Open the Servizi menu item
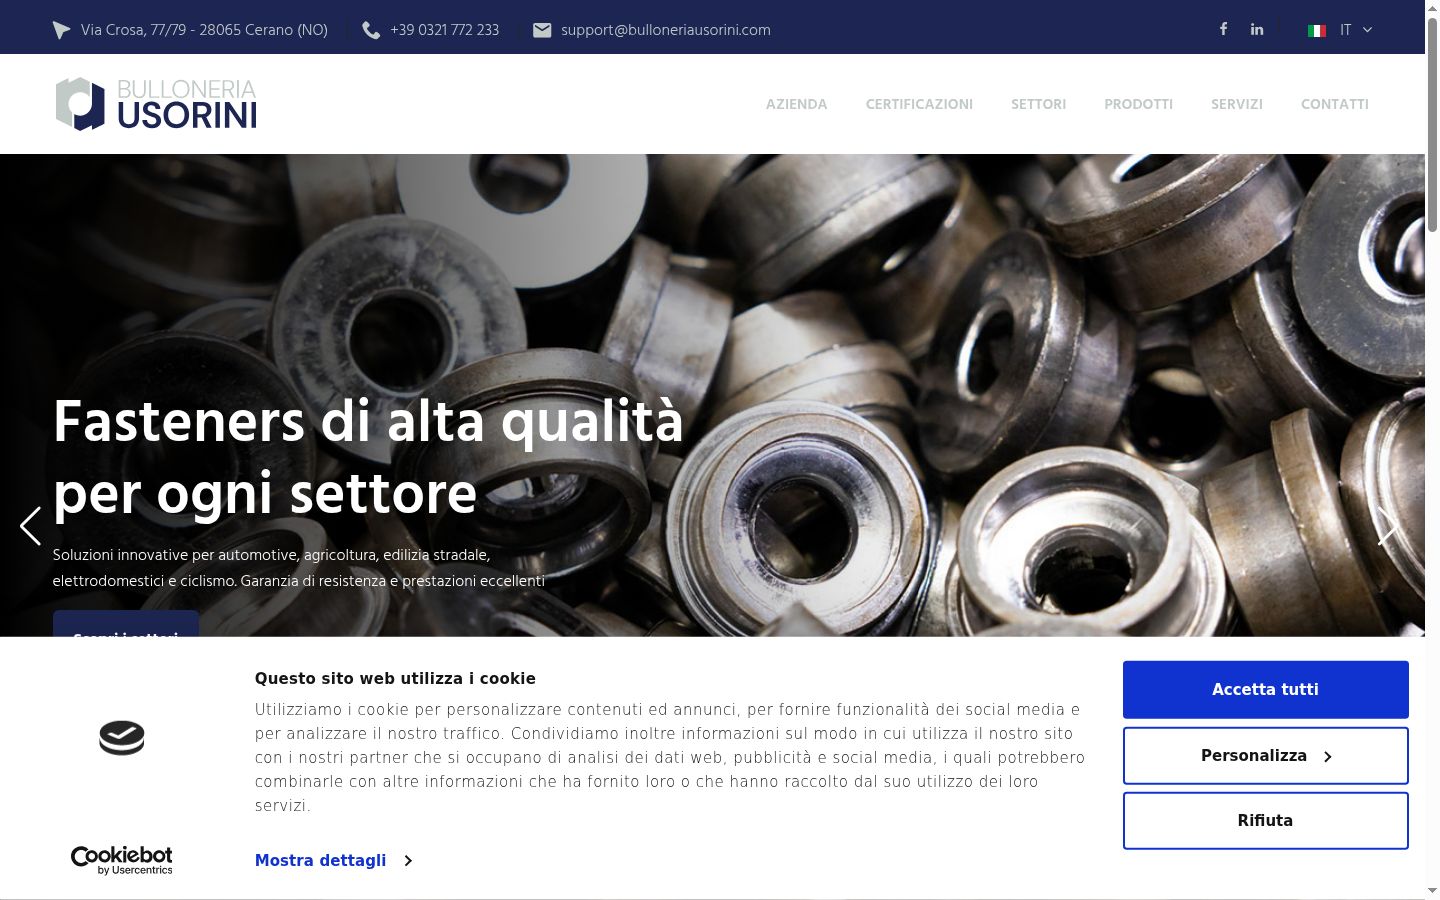Viewport: 1440px width, 900px height. pyautogui.click(x=1236, y=104)
